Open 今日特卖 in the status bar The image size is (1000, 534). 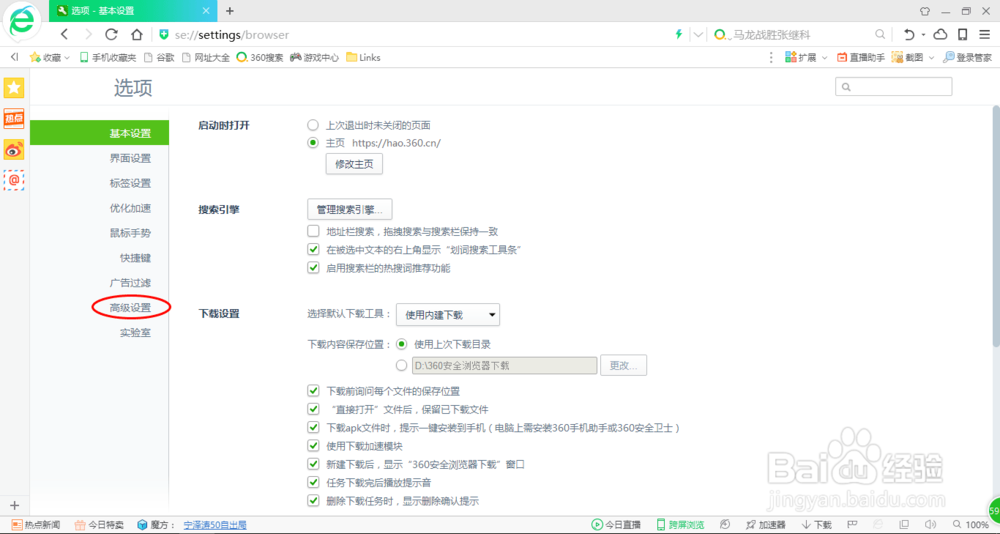pos(99,525)
